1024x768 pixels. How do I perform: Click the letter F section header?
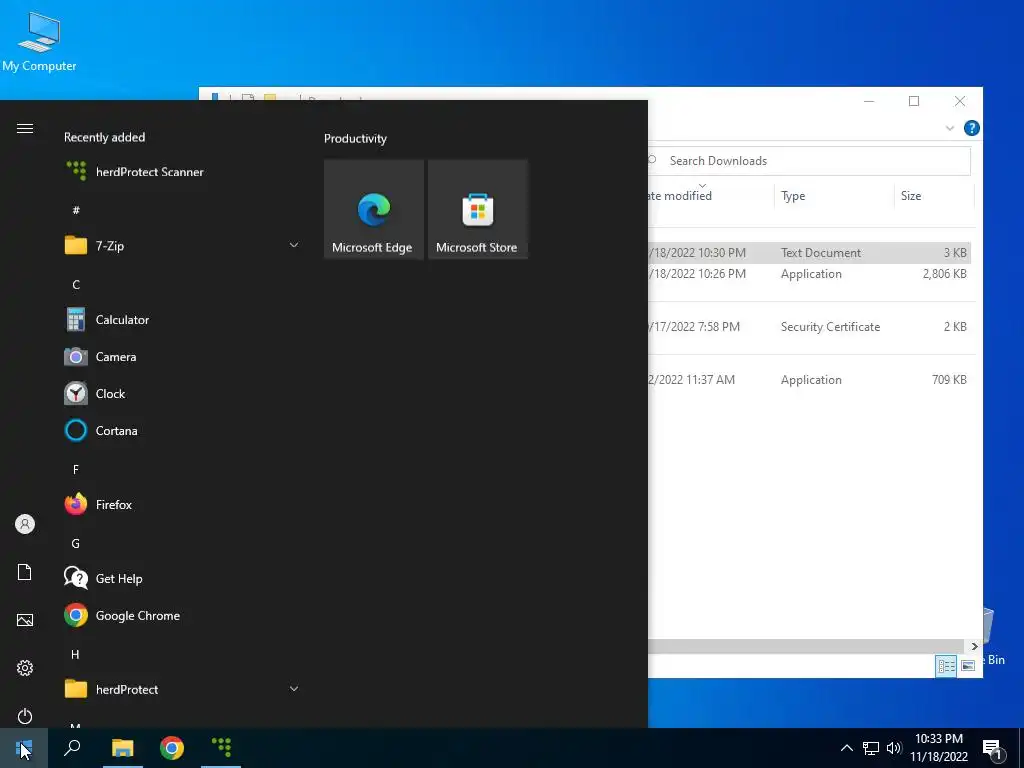pyautogui.click(x=76, y=470)
